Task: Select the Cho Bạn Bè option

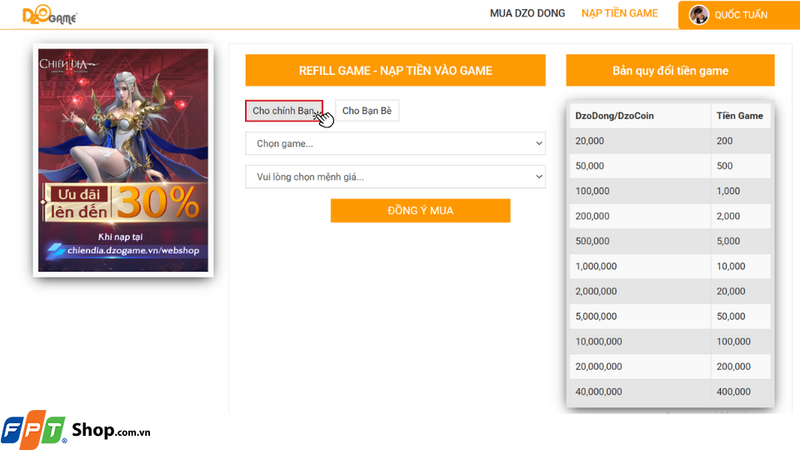Action: point(367,111)
